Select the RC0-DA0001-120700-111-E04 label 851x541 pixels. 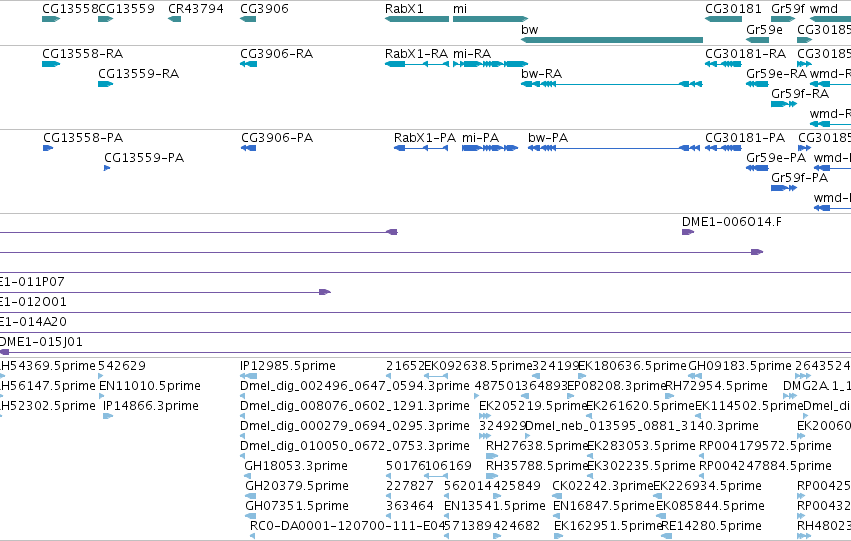[348, 526]
